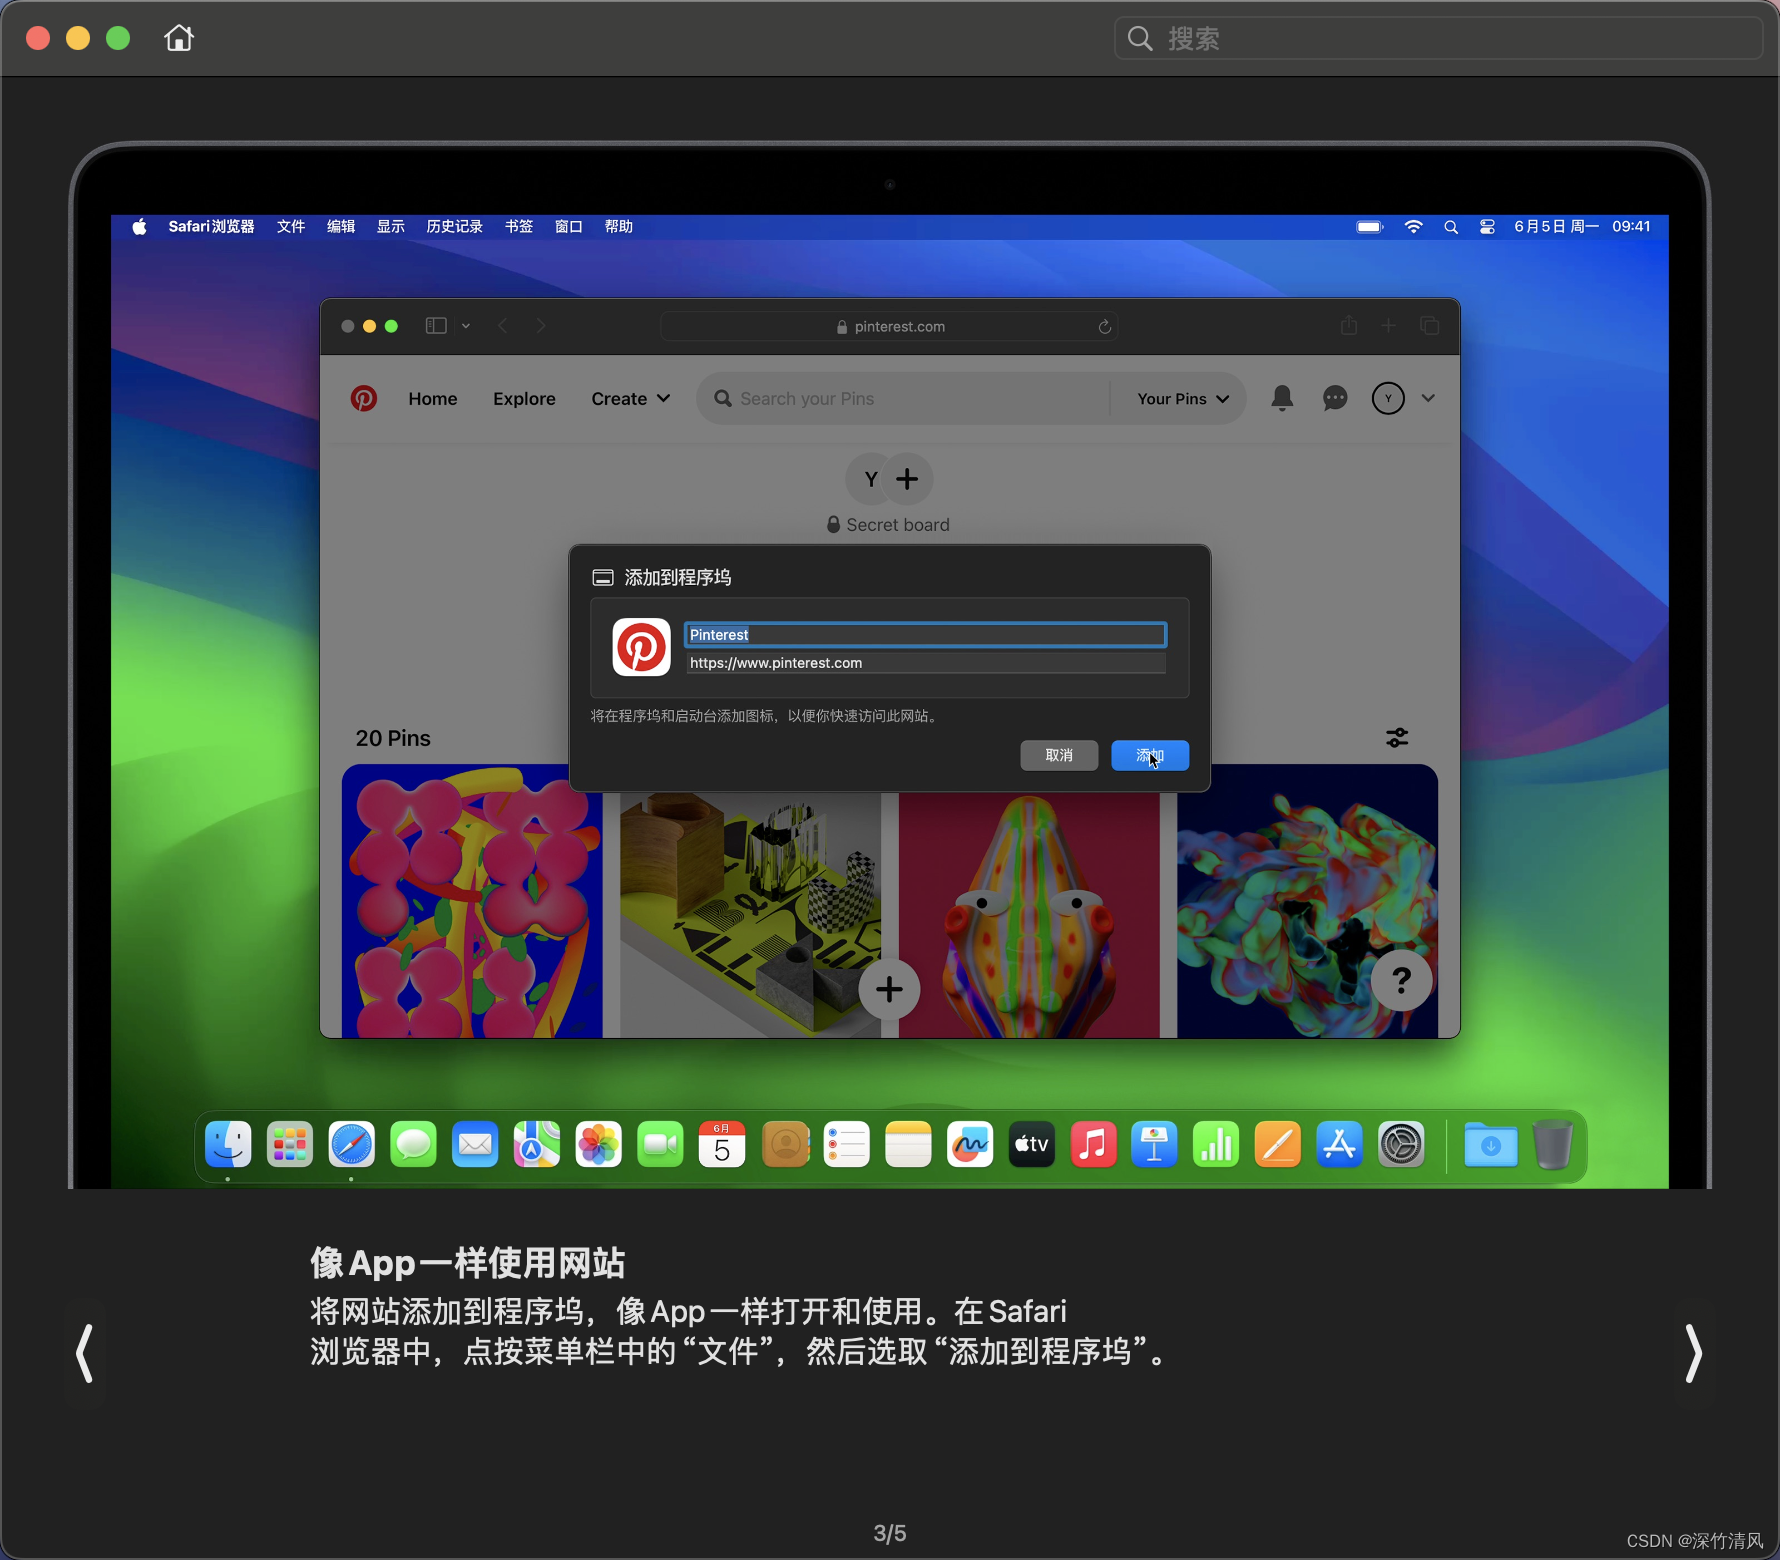Viewport: 1780px width, 1560px height.
Task: Click the 取消 button
Action: 1059,756
